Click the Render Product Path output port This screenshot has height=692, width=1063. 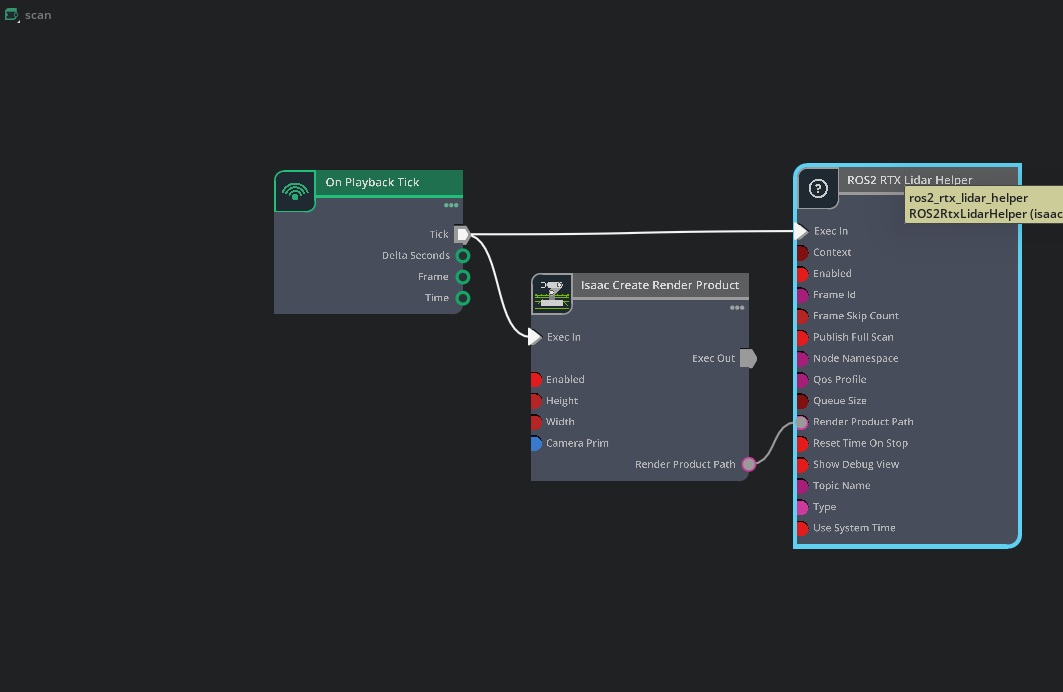pyautogui.click(x=748, y=464)
